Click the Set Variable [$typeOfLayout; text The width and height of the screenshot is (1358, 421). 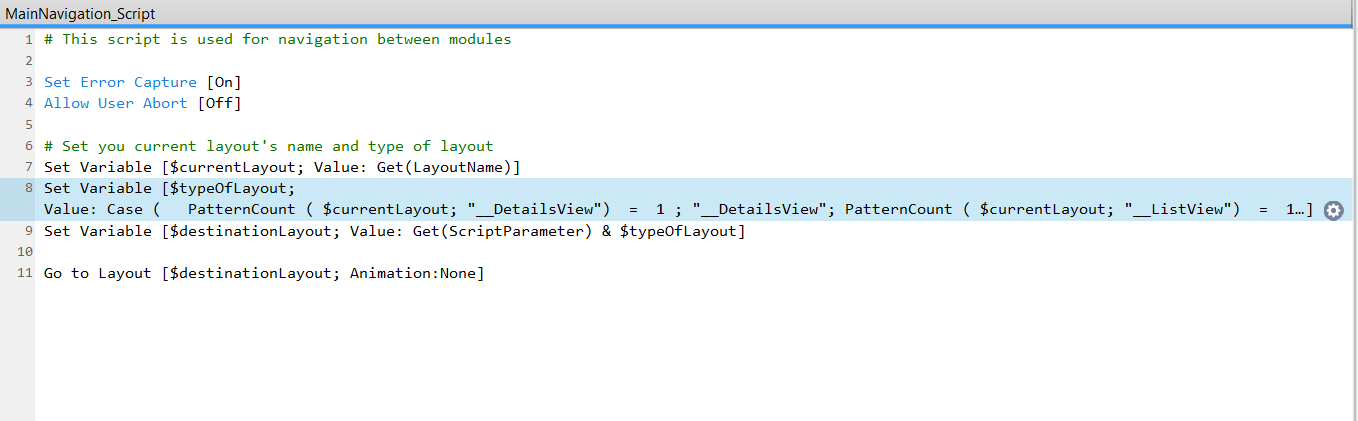[170, 188]
